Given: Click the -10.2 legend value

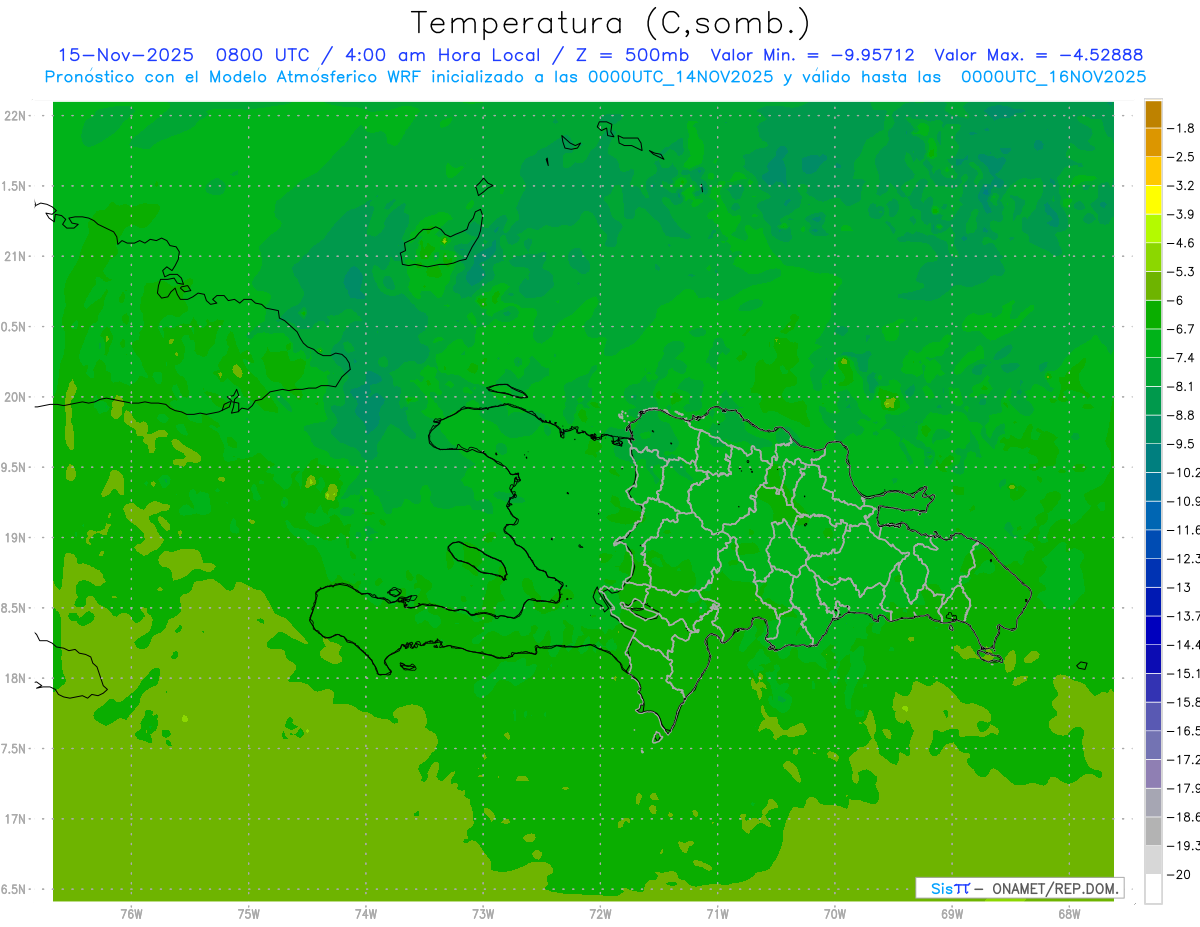Looking at the screenshot, I should [x=1183, y=472].
